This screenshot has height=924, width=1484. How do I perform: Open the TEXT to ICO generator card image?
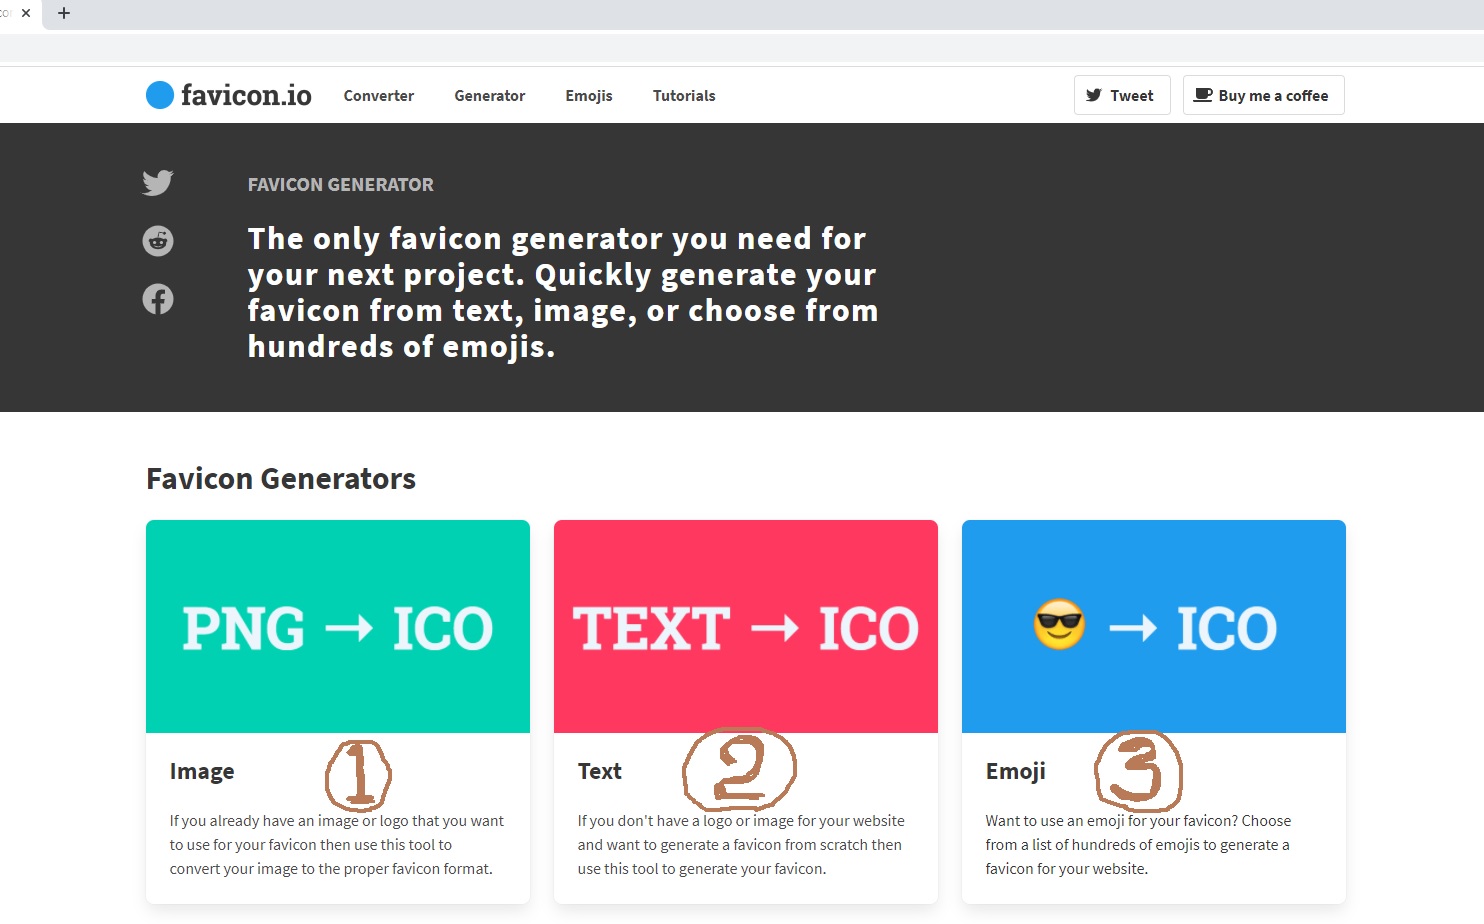pyautogui.click(x=746, y=627)
